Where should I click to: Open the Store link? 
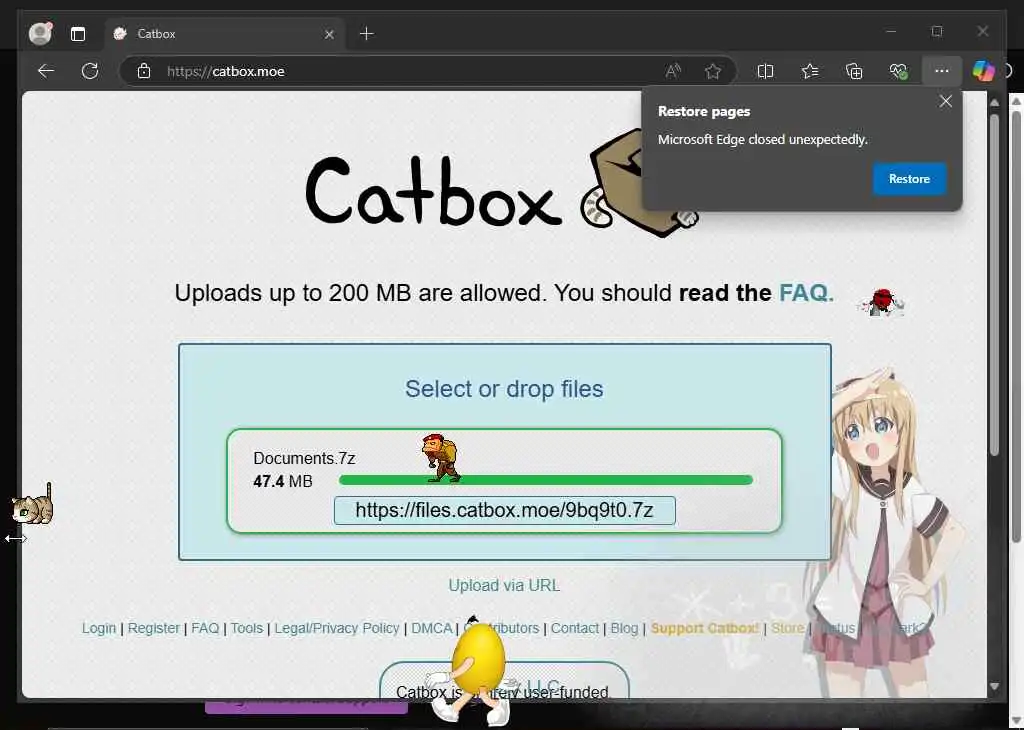point(788,628)
